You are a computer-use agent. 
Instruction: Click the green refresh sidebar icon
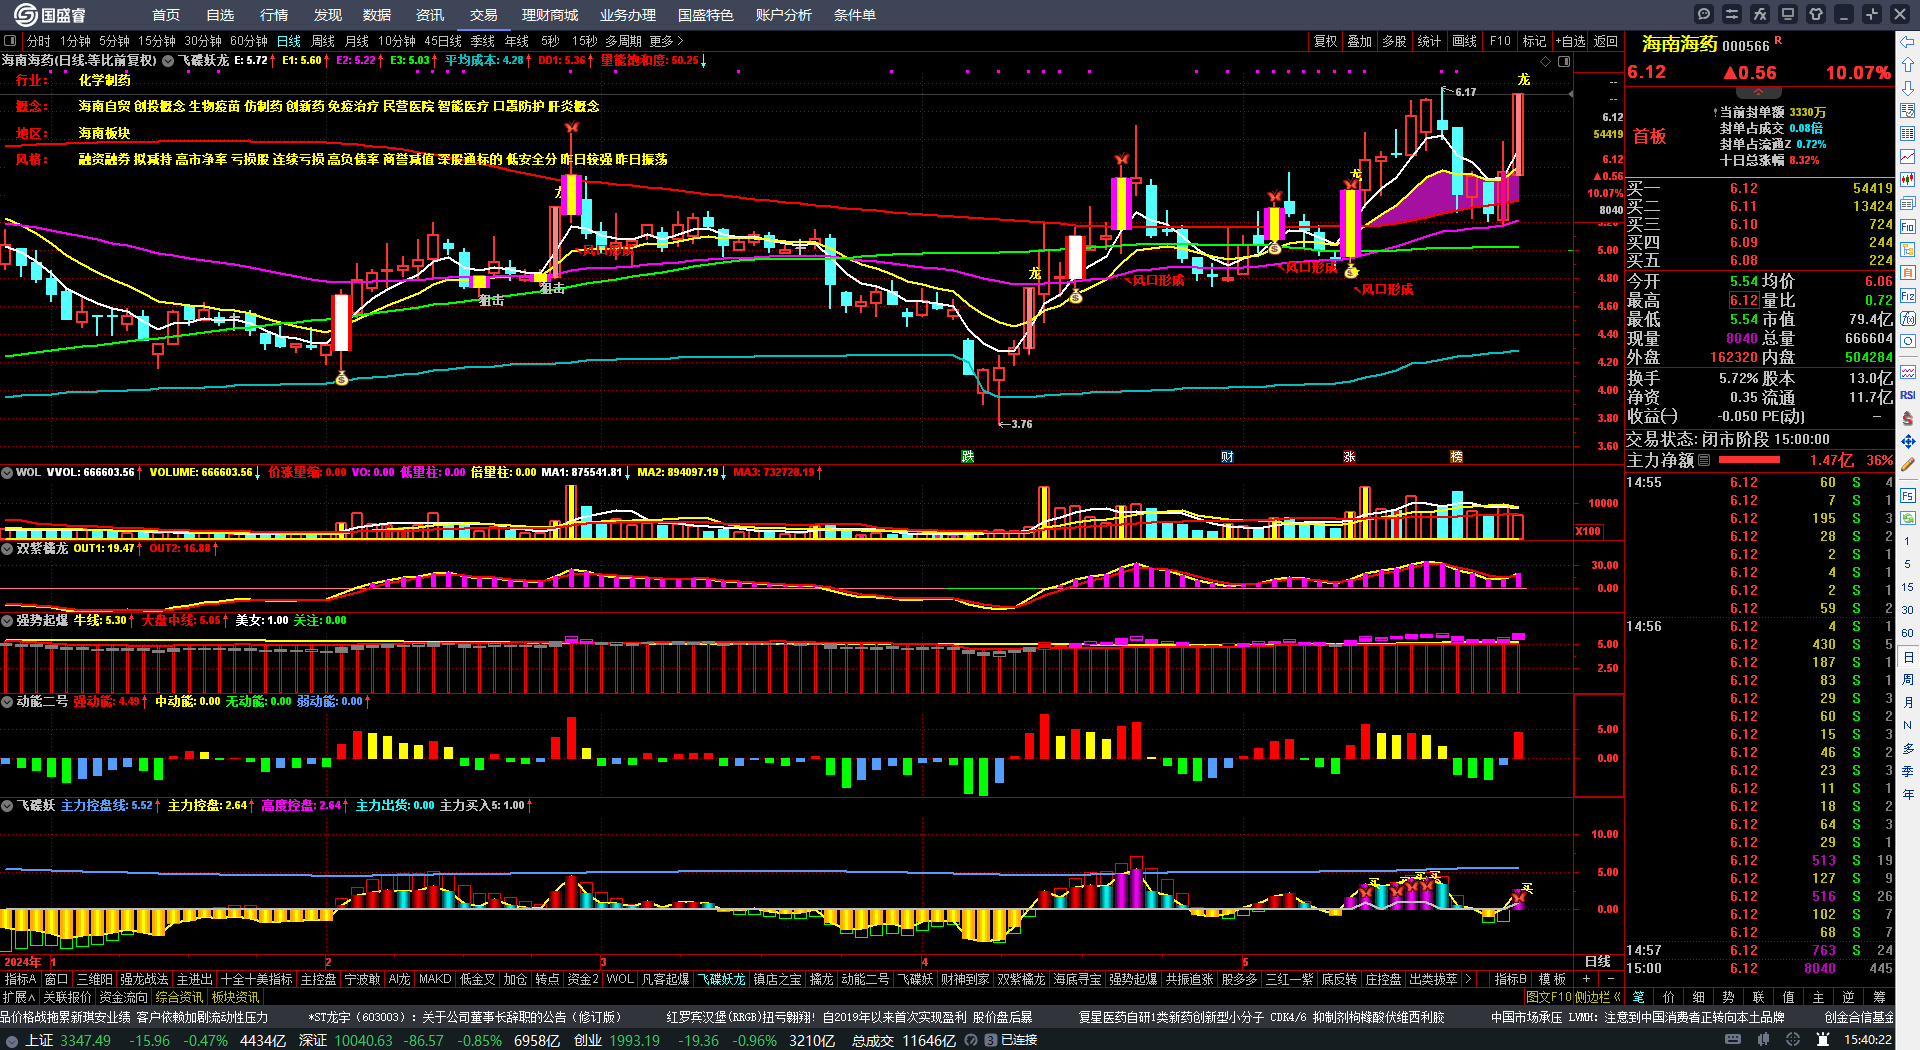[x=1908, y=518]
